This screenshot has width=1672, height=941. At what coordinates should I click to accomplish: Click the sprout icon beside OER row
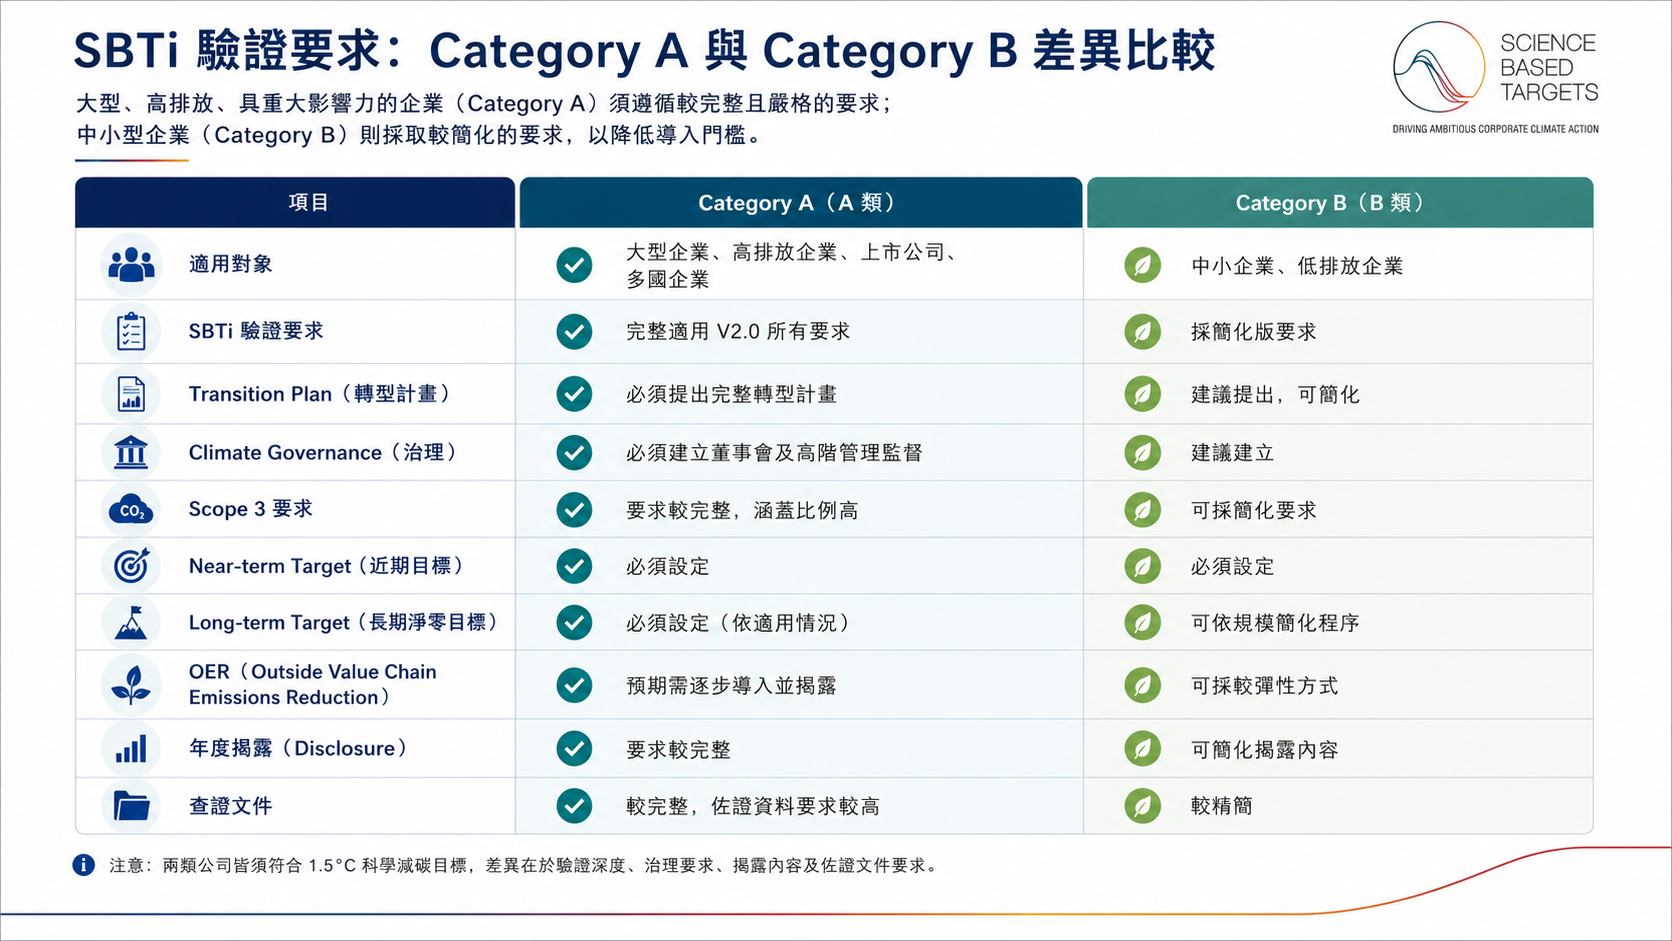coord(131,684)
